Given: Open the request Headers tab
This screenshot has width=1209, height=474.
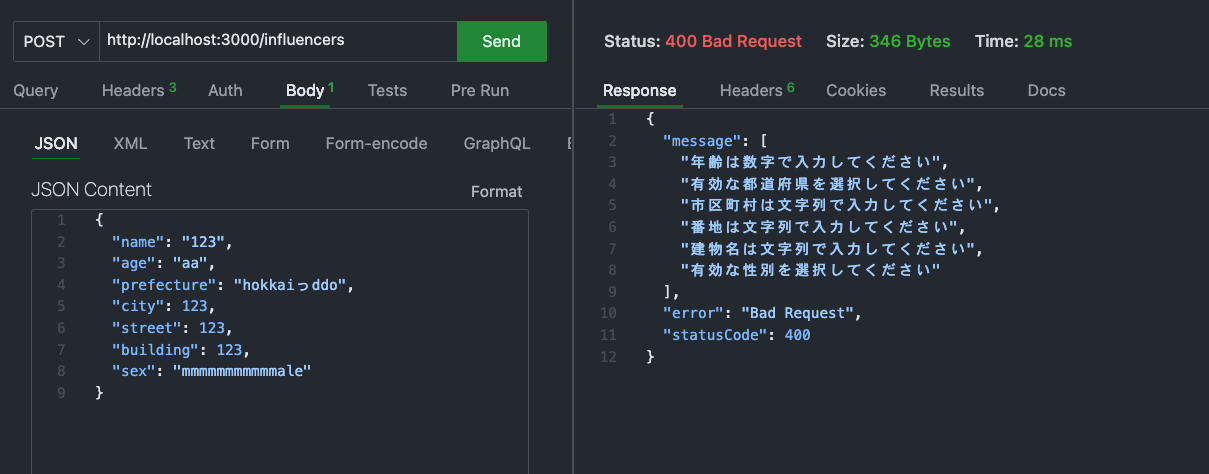Looking at the screenshot, I should pos(139,90).
